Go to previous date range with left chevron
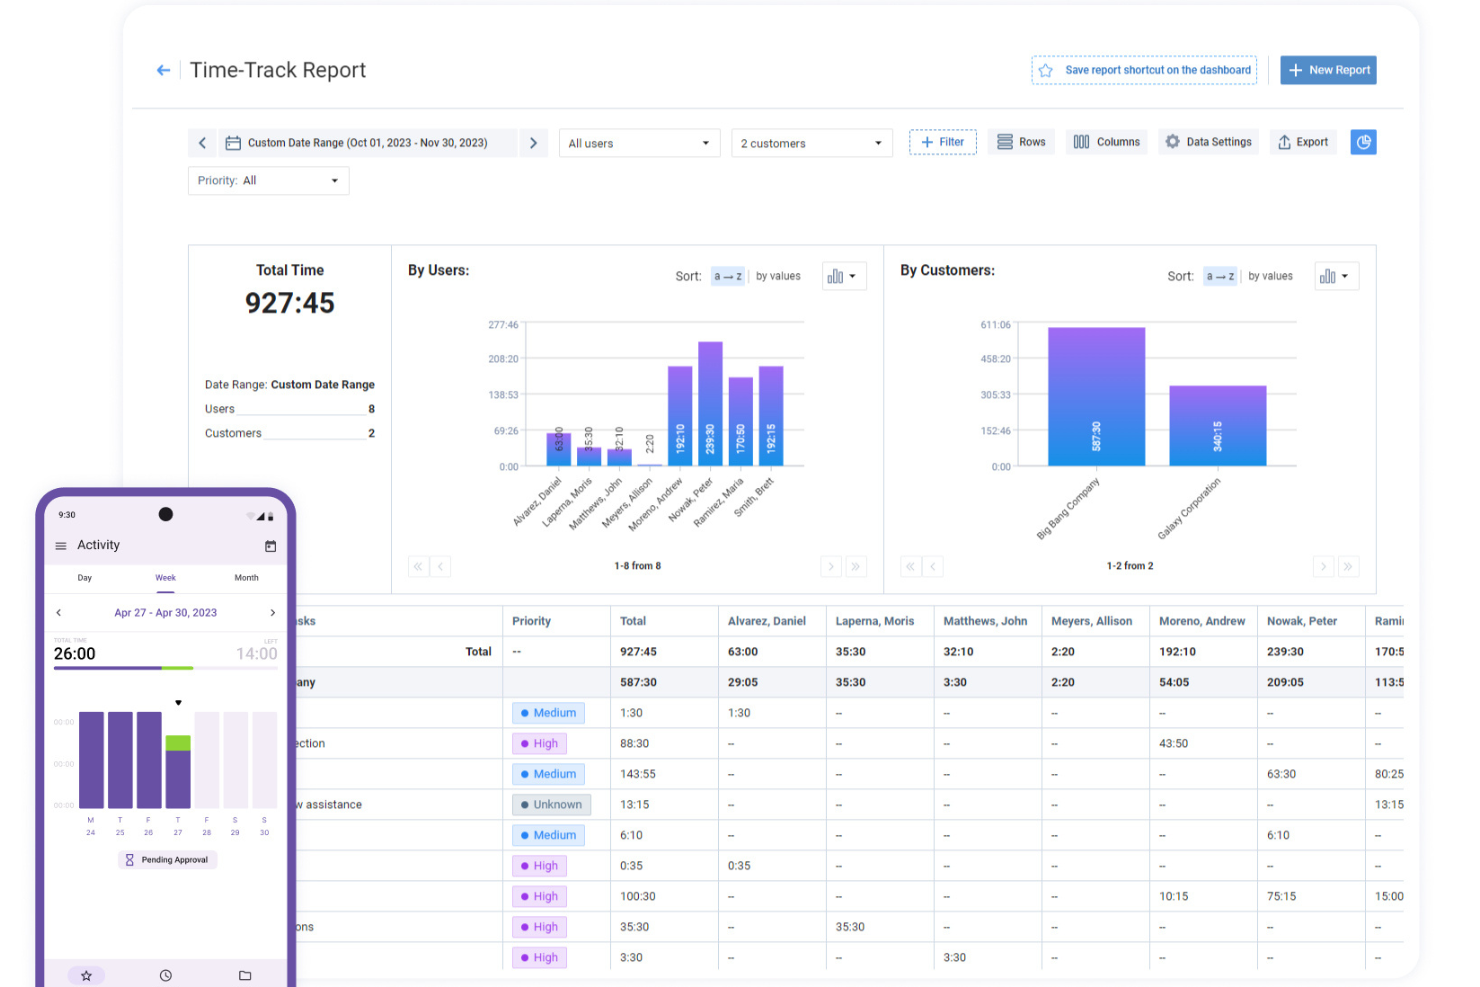The width and height of the screenshot is (1480, 987). (202, 143)
